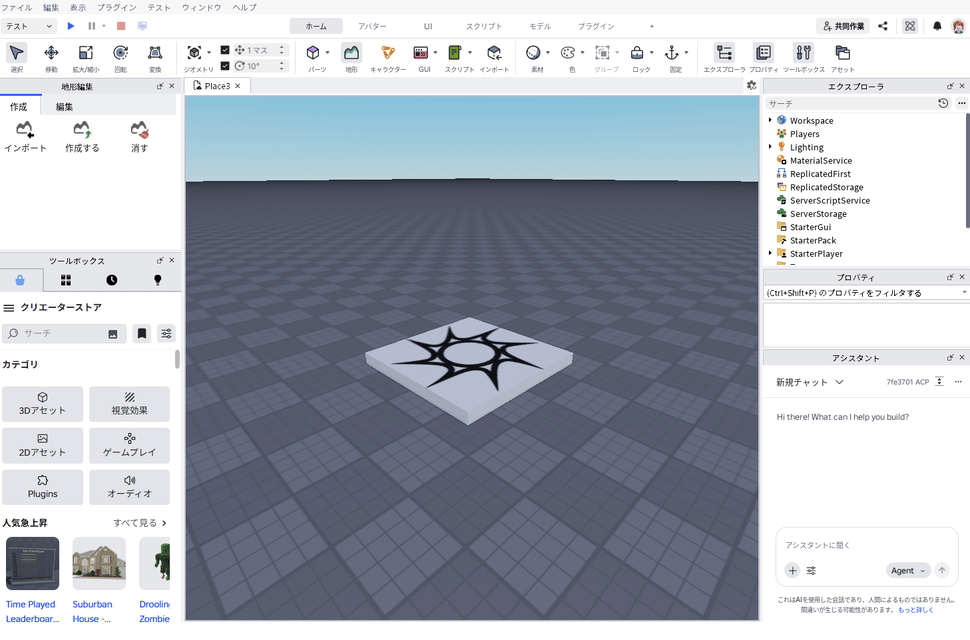This screenshot has height=640, width=970.
Task: Activate the 移動 (Move) tool
Action: point(51,58)
